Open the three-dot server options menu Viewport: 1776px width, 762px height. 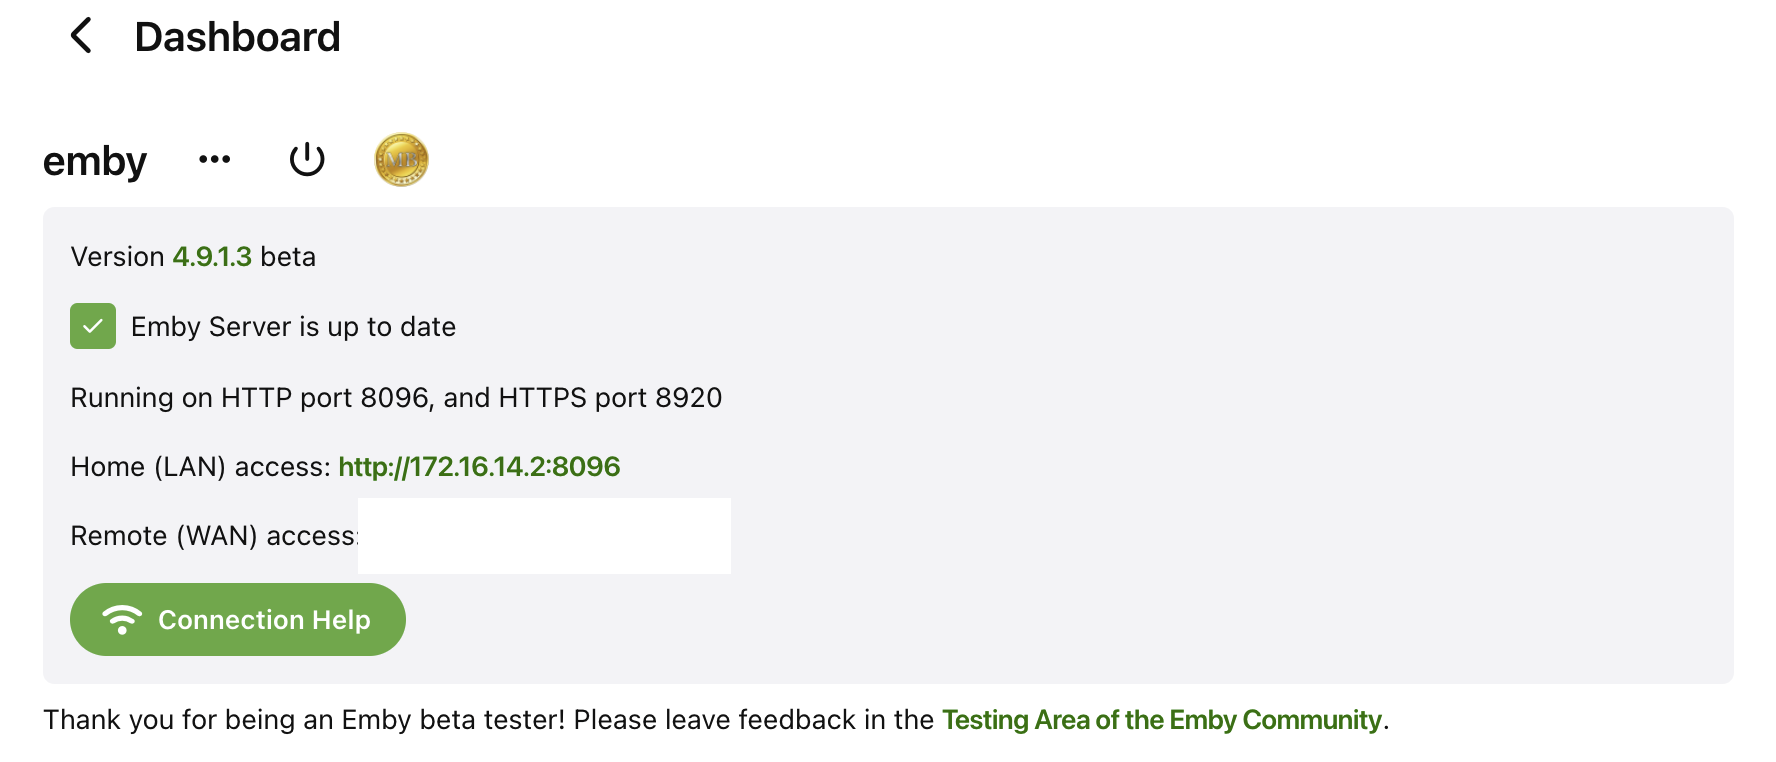tap(215, 159)
